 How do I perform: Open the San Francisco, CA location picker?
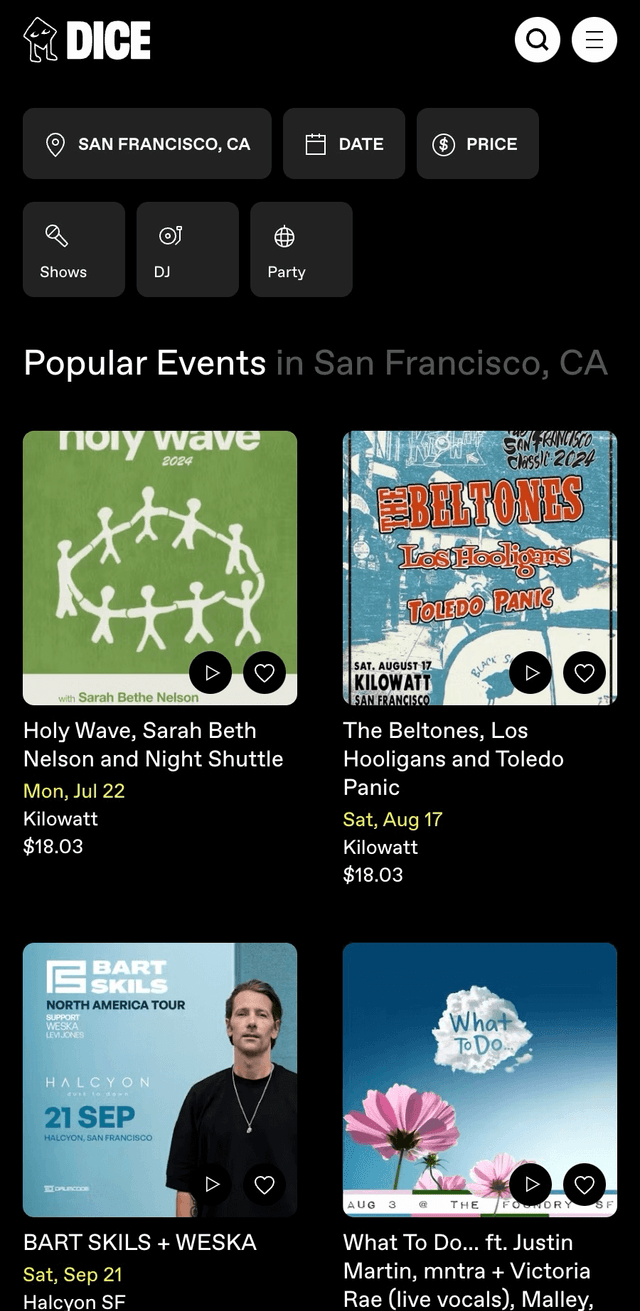pyautogui.click(x=147, y=144)
